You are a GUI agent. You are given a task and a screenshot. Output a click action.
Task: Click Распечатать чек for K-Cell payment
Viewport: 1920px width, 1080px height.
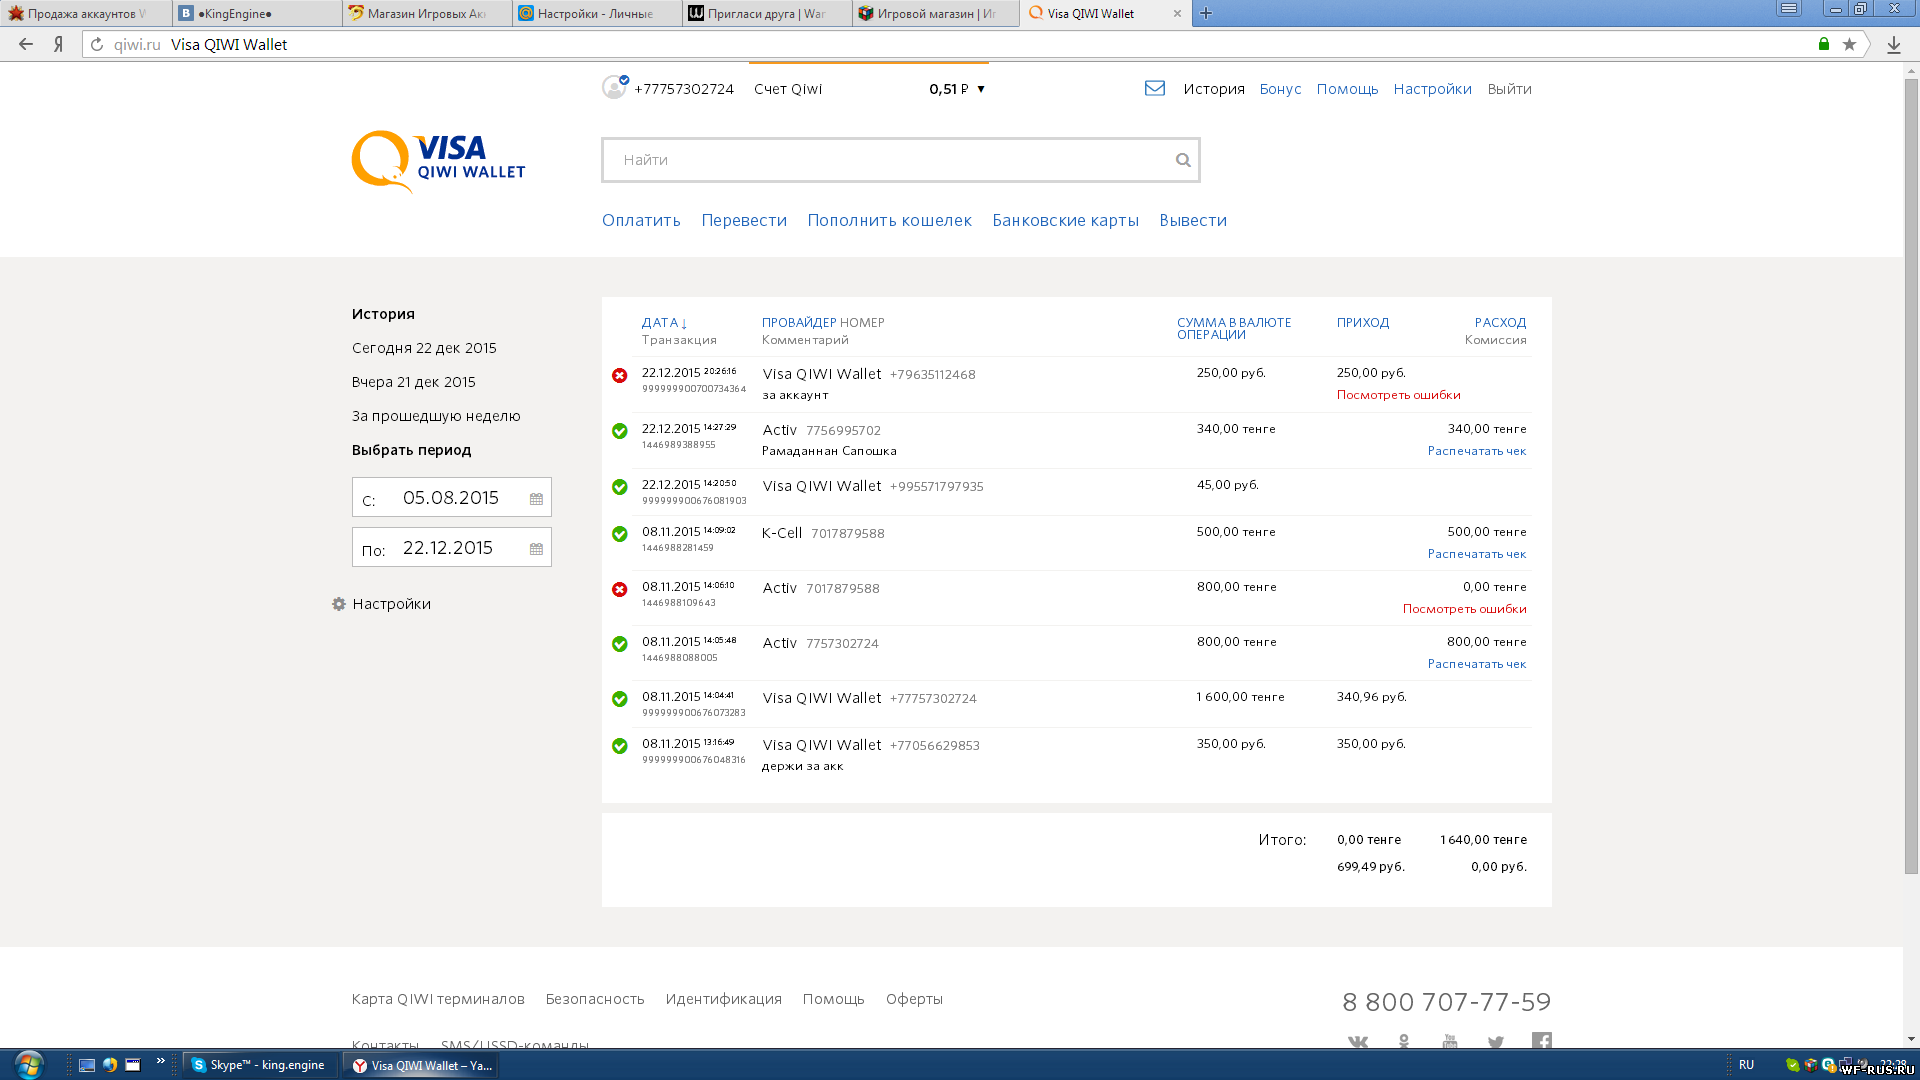tap(1476, 554)
